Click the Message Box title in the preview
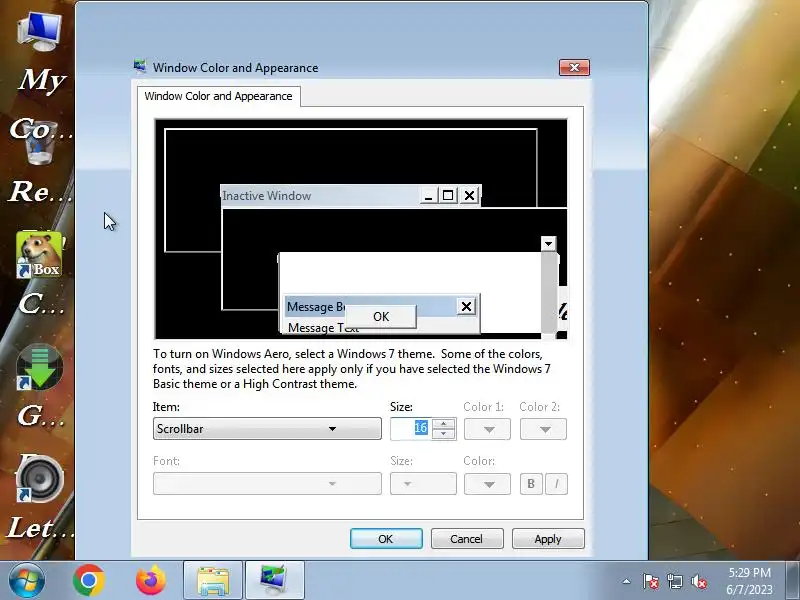The height and width of the screenshot is (600, 800). [316, 307]
